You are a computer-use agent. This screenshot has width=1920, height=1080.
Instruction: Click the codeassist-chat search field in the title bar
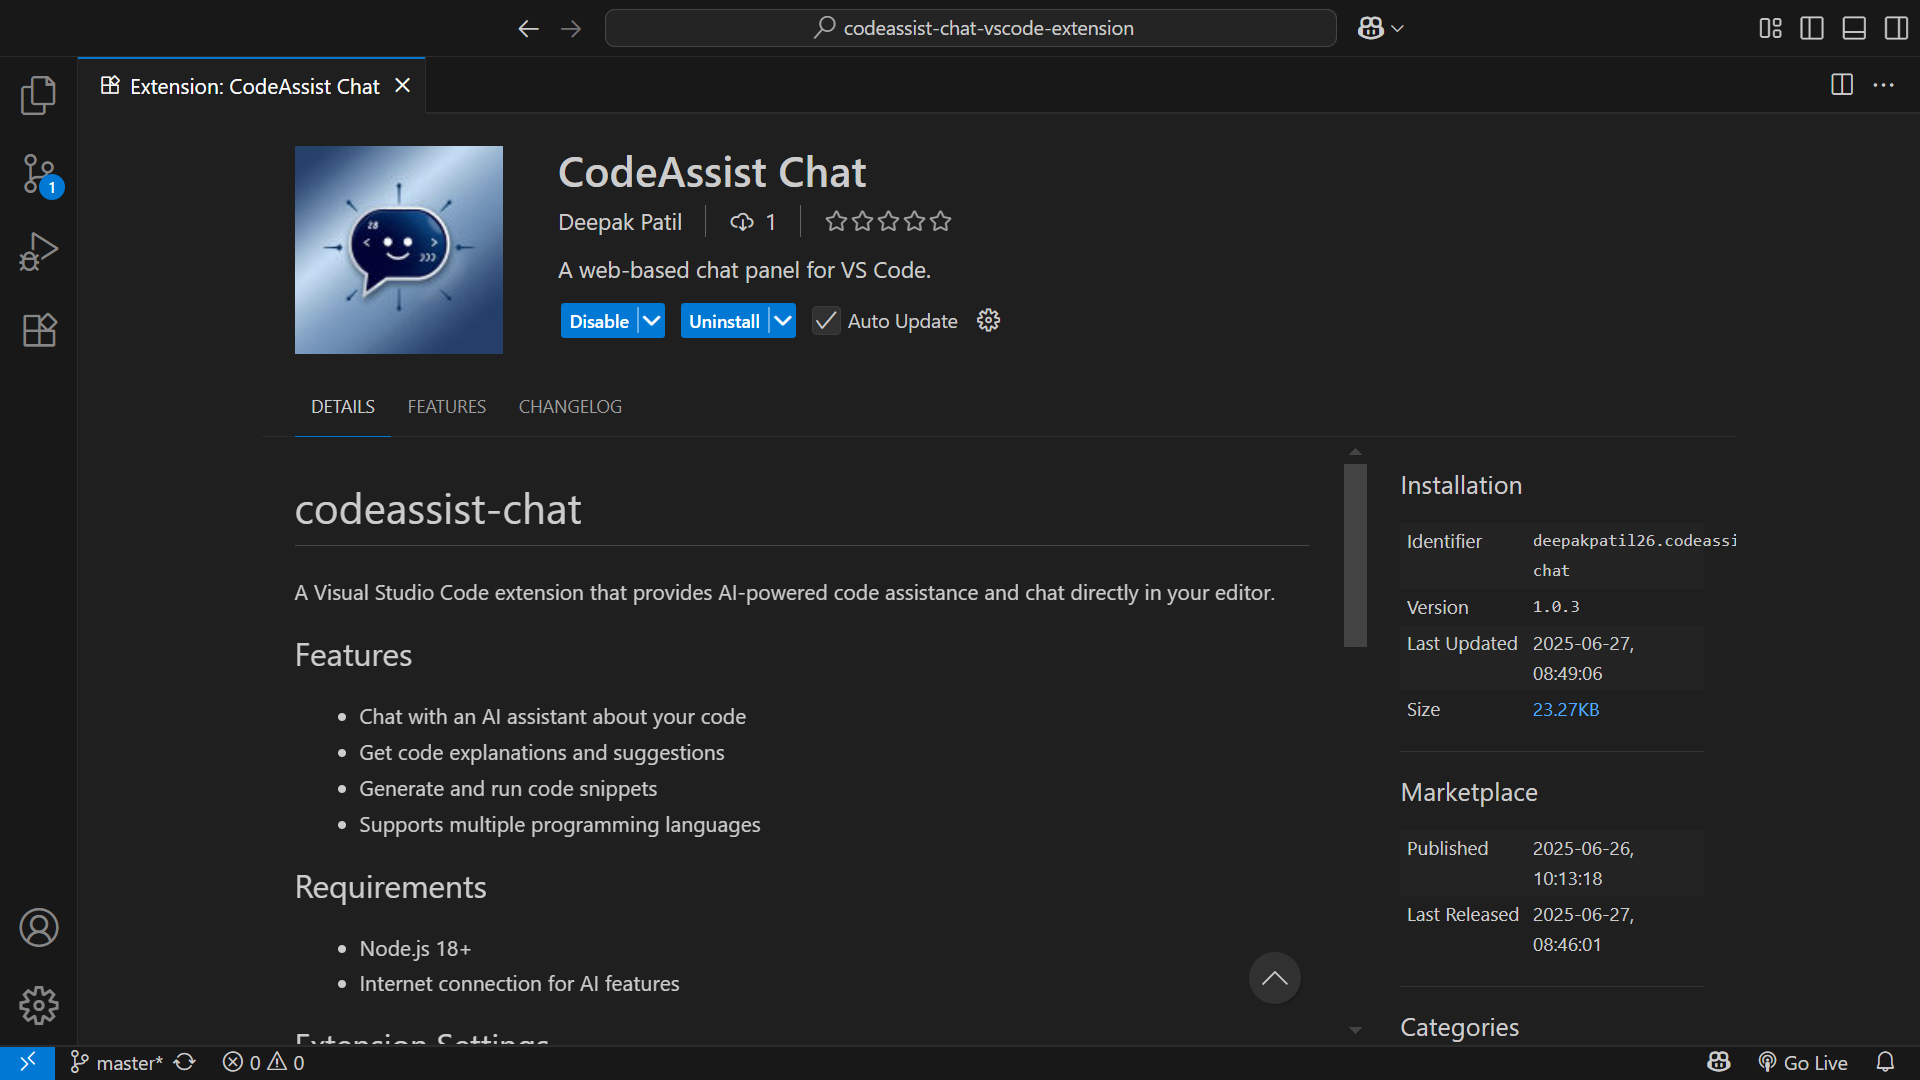[969, 28]
